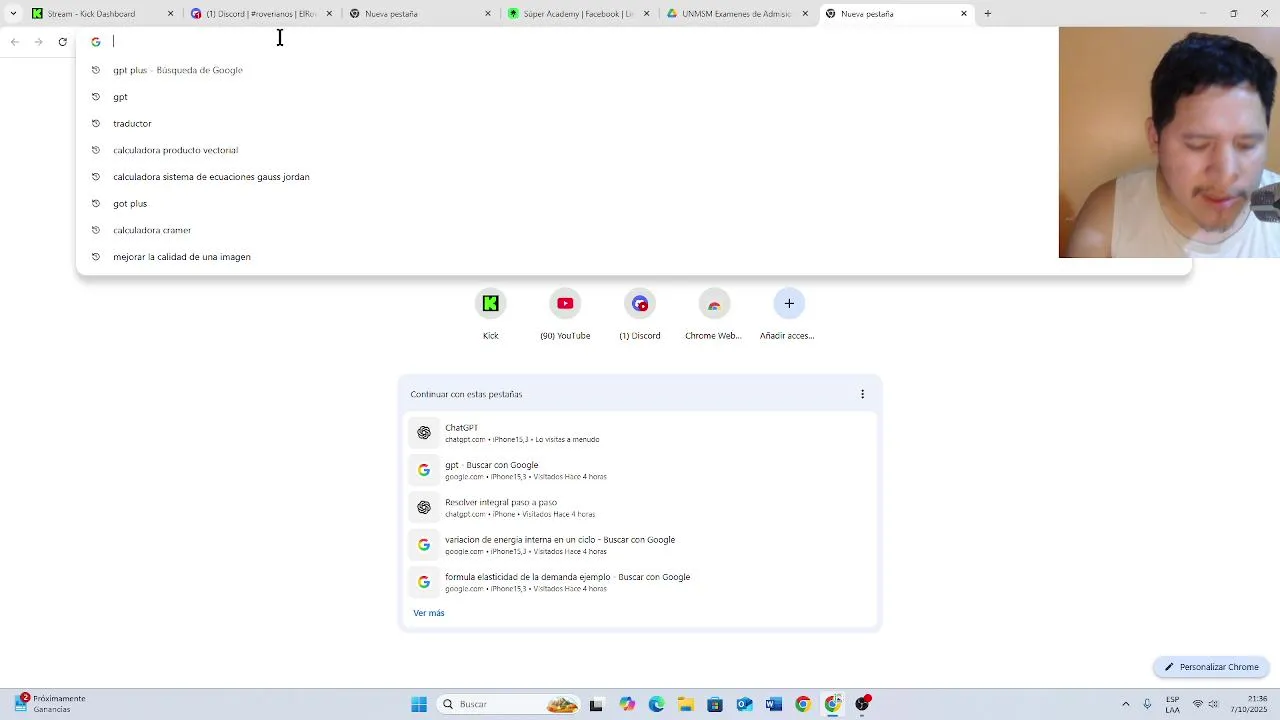
Task: Select the 'gpt' search suggestion
Action: (633, 97)
